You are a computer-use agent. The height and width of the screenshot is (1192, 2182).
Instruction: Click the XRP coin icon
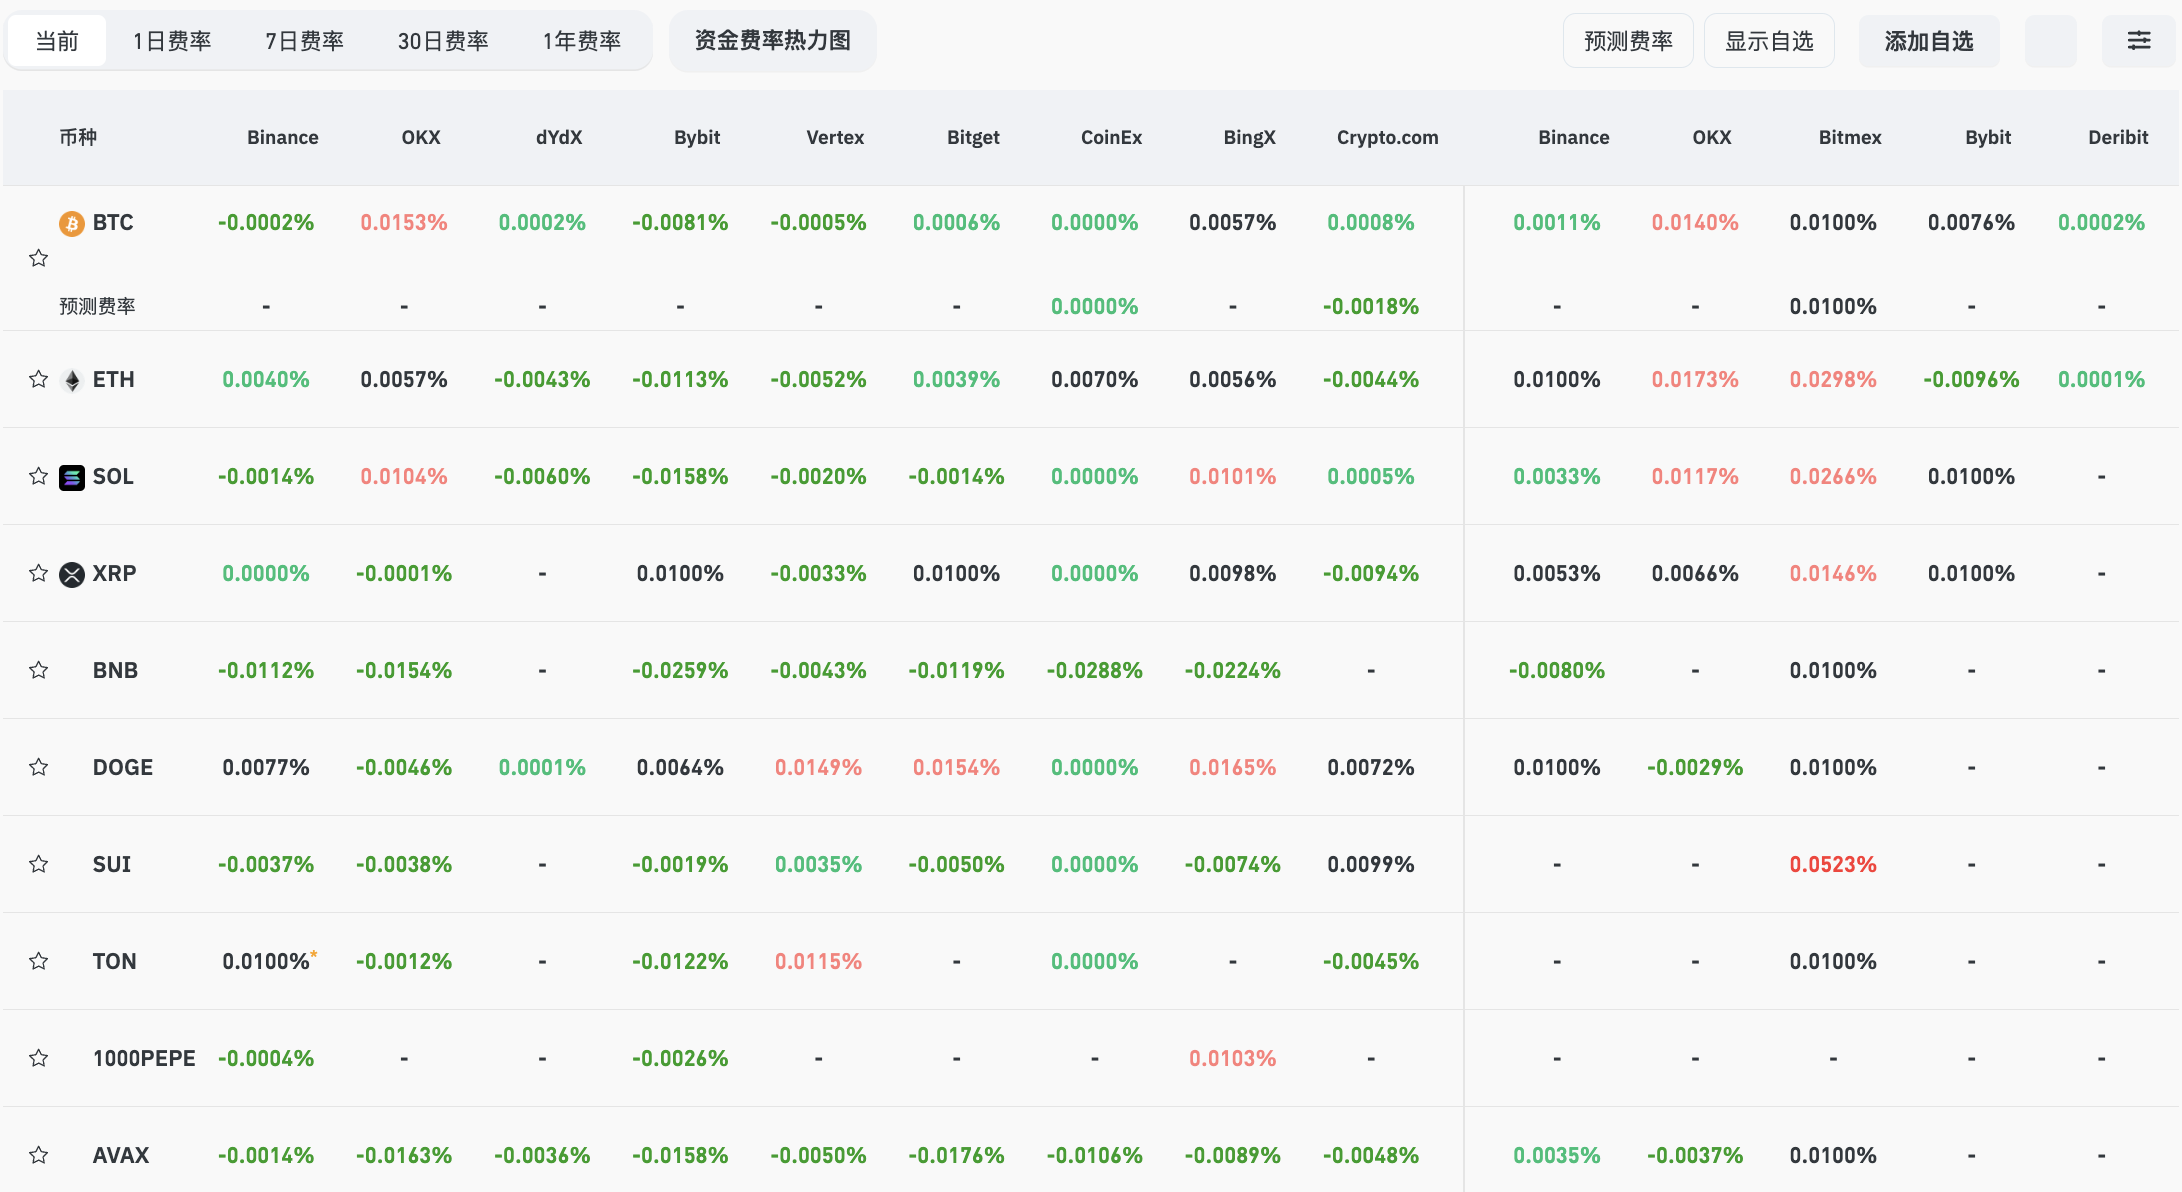coord(72,574)
